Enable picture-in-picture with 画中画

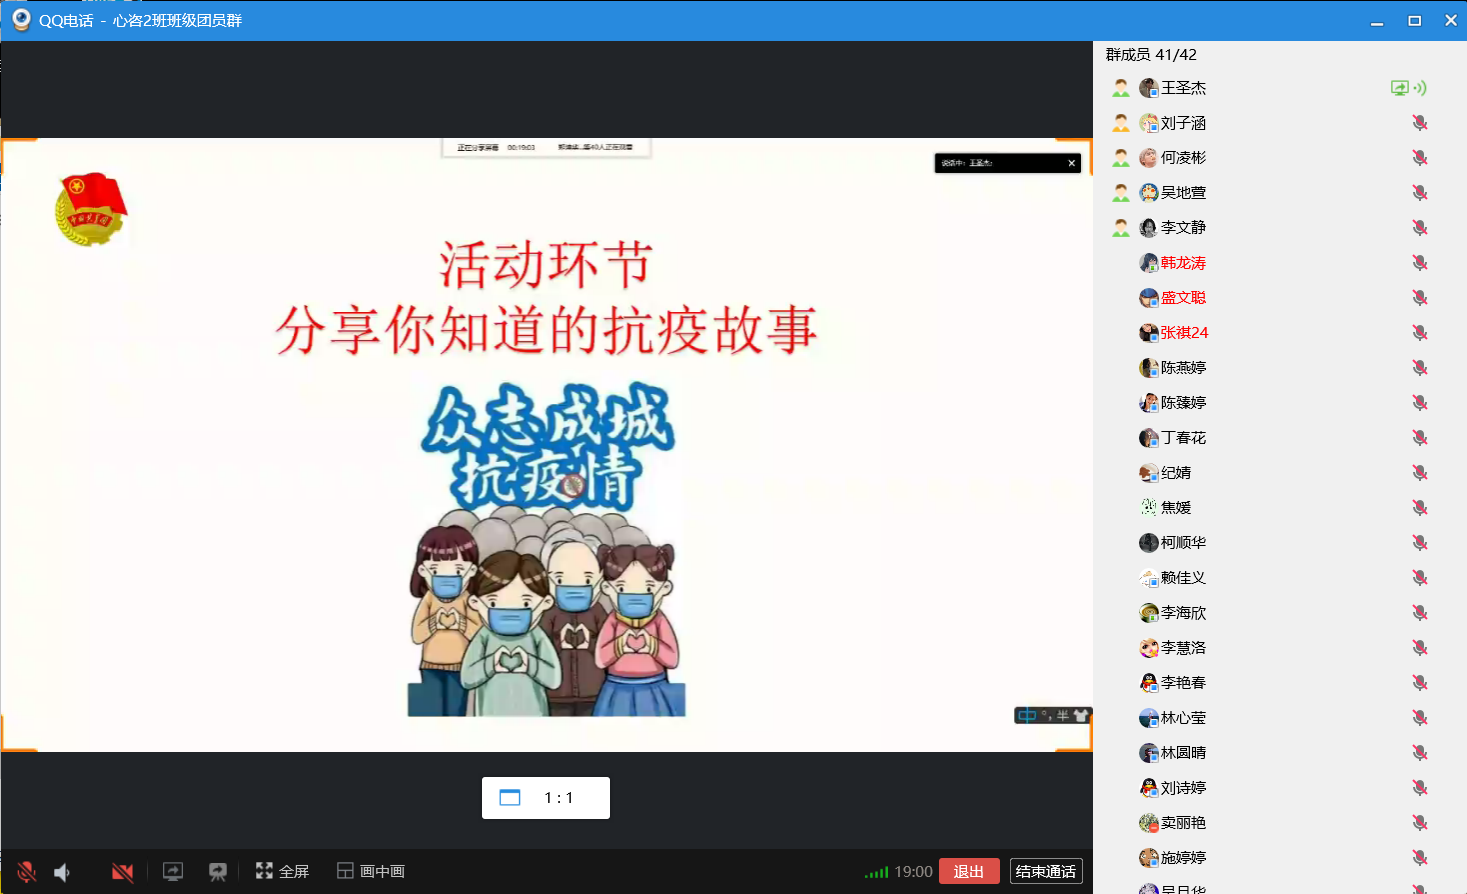tap(371, 871)
